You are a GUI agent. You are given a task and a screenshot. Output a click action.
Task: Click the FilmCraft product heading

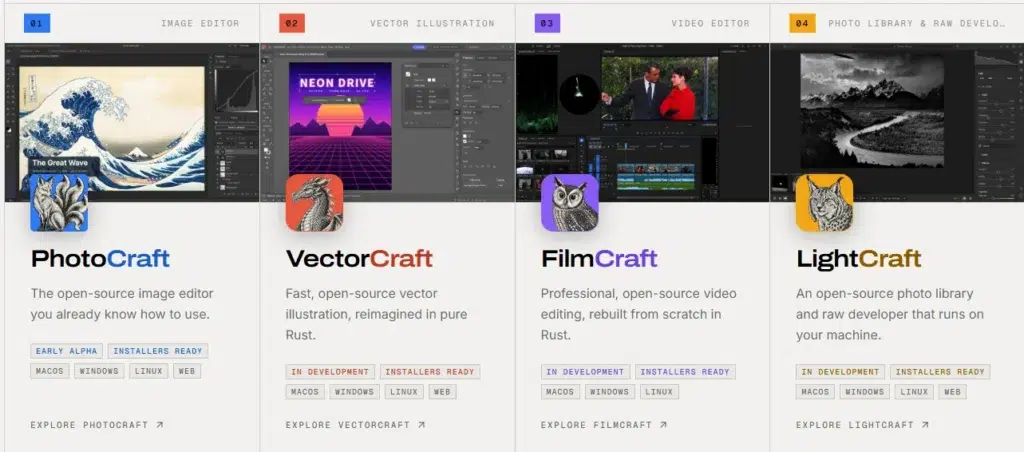(599, 259)
